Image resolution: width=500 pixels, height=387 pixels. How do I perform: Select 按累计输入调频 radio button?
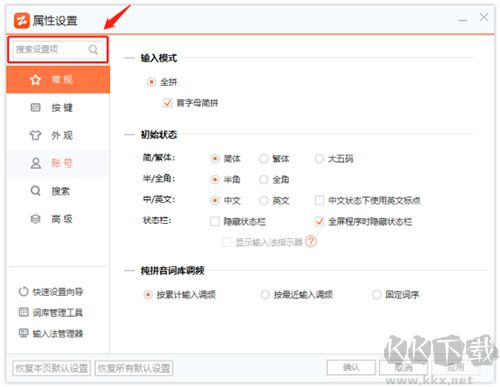[x=148, y=295]
